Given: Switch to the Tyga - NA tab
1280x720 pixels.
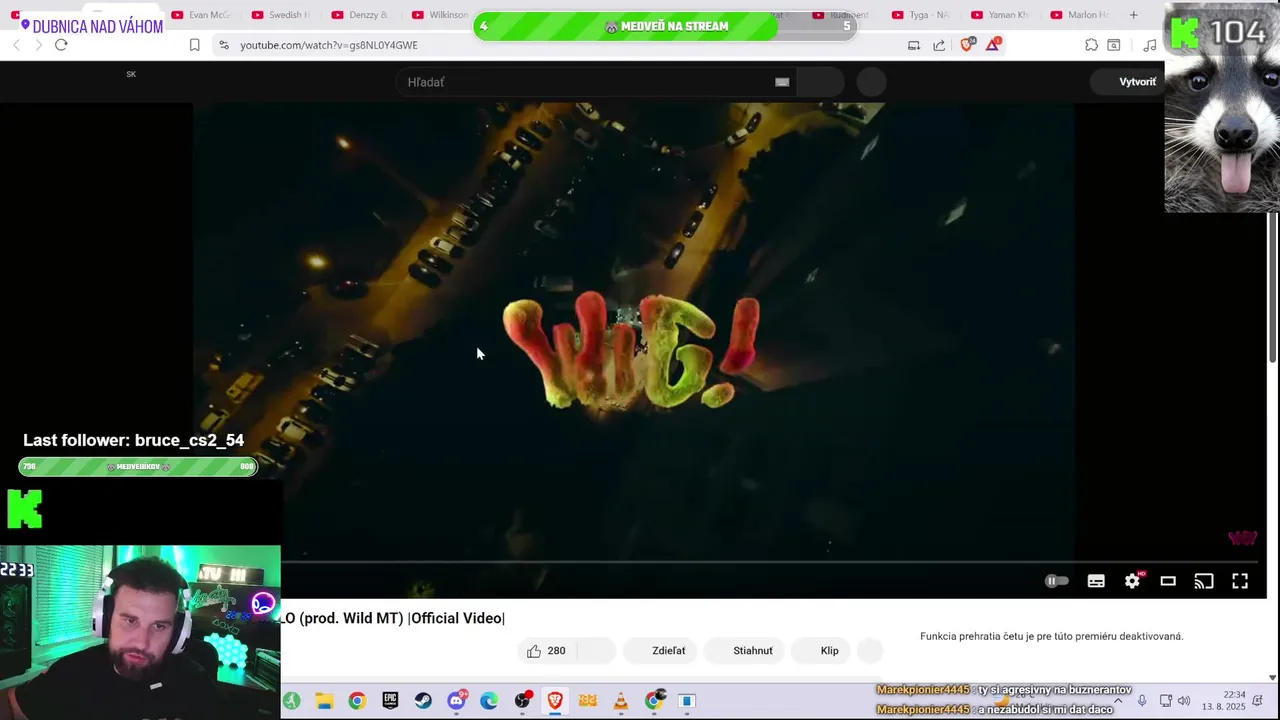Looking at the screenshot, I should pyautogui.click(x=920, y=15).
